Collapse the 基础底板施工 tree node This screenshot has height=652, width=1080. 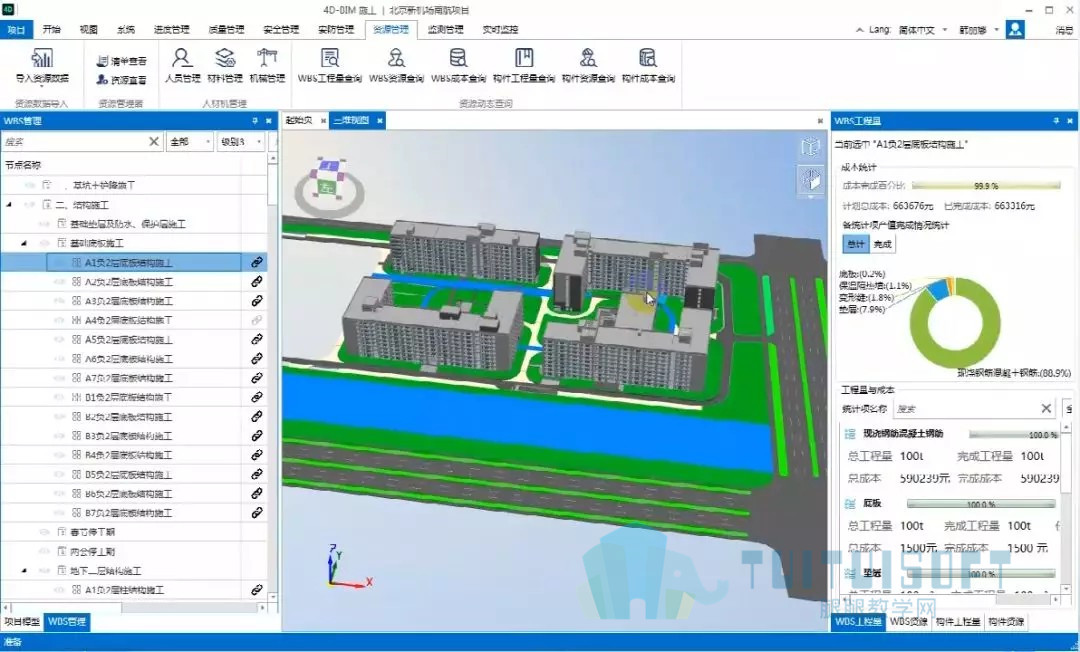pos(24,243)
